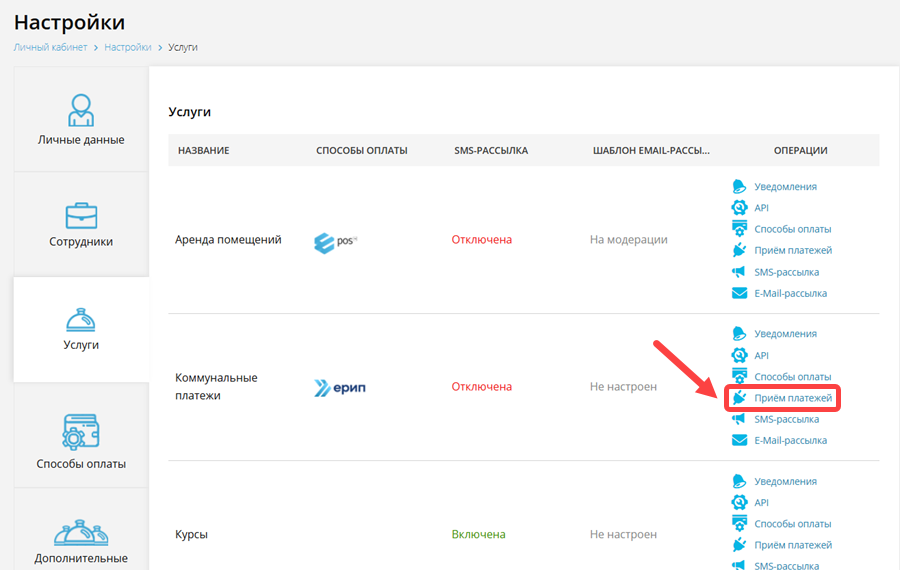Click API gear icon in Коммунальные платежи row
This screenshot has width=900, height=570.
click(x=739, y=355)
